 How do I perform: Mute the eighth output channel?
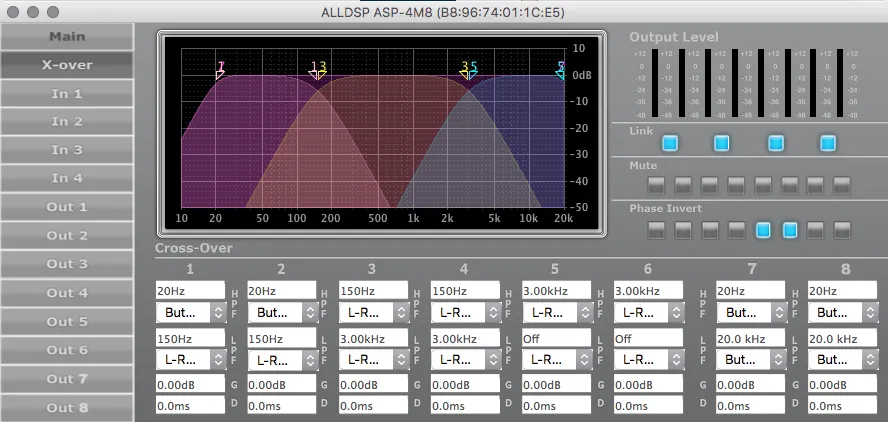pyautogui.click(x=842, y=185)
